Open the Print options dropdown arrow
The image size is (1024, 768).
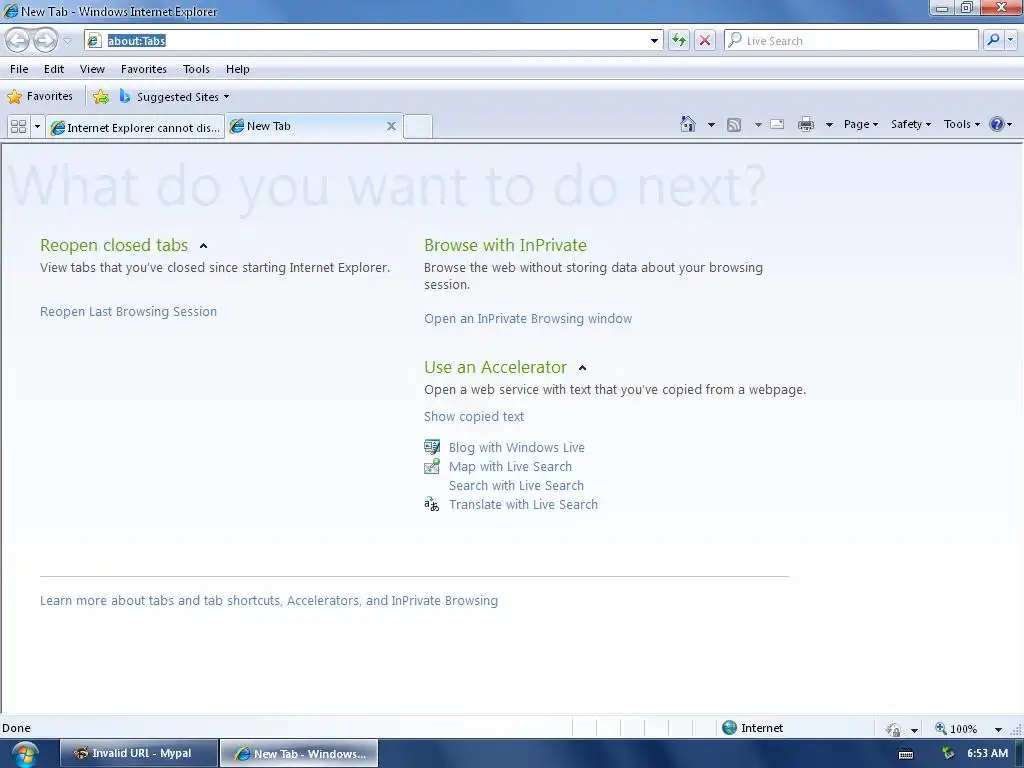tap(829, 124)
